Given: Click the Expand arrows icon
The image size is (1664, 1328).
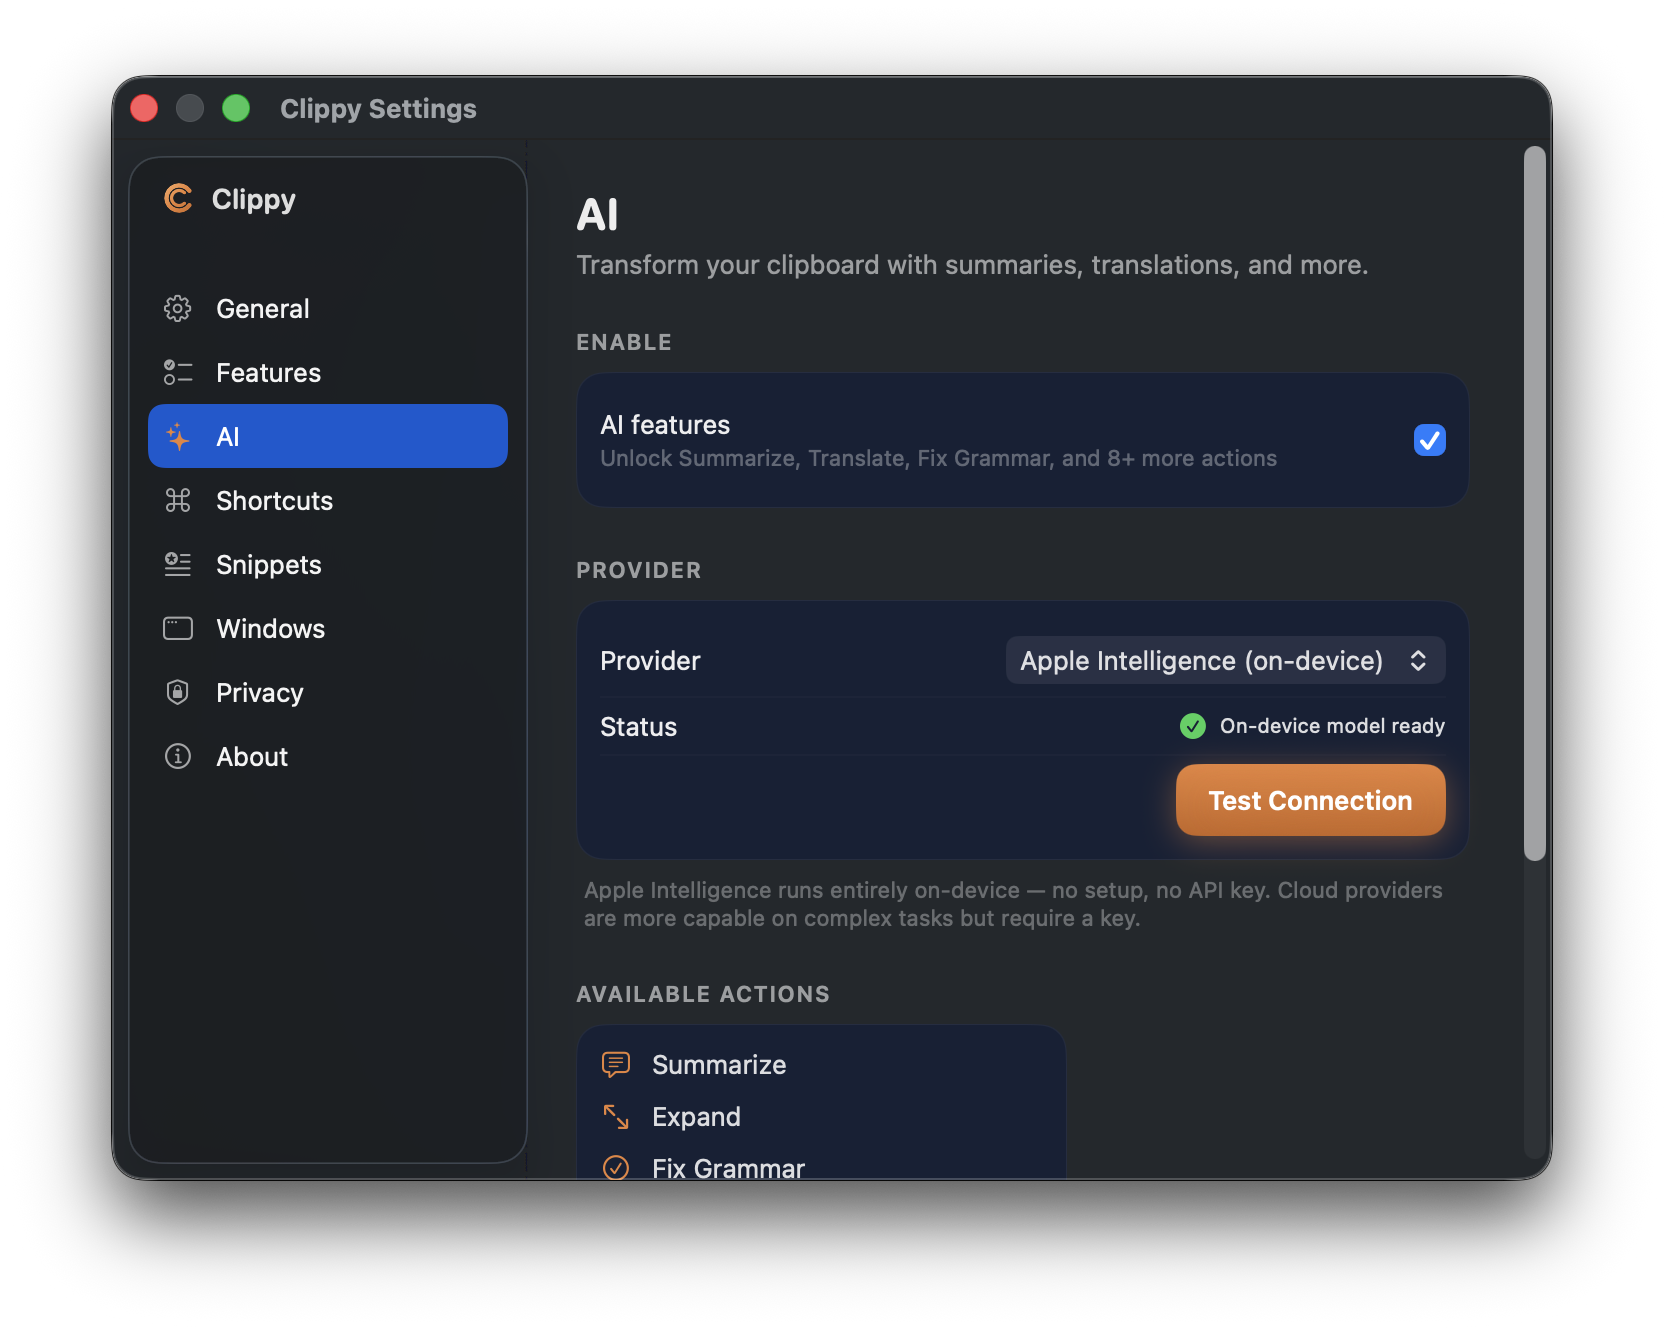Looking at the screenshot, I should 616,1116.
